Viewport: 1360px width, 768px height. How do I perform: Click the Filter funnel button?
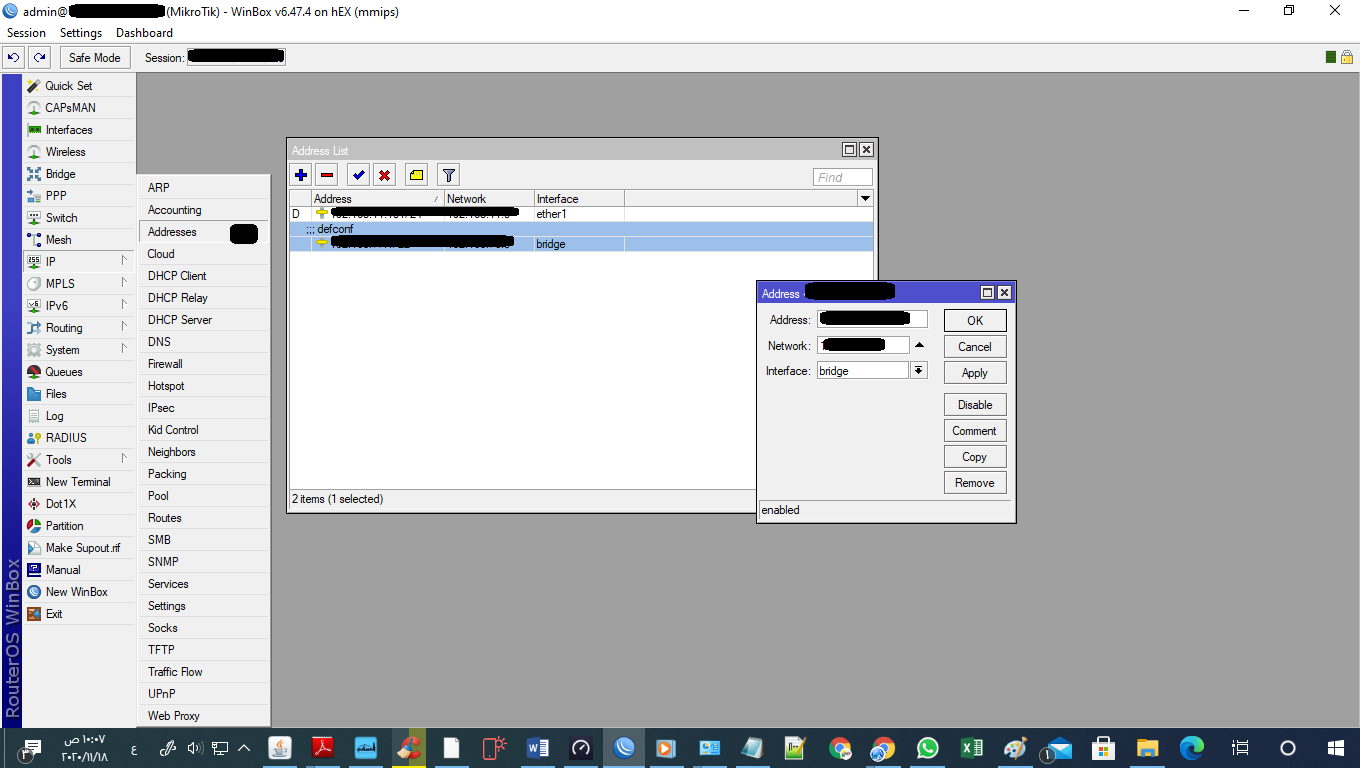pyautogui.click(x=449, y=175)
